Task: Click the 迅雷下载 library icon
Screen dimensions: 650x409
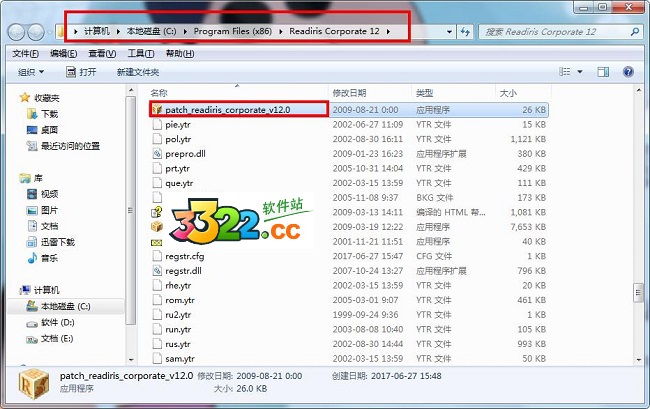Action: pos(32,242)
